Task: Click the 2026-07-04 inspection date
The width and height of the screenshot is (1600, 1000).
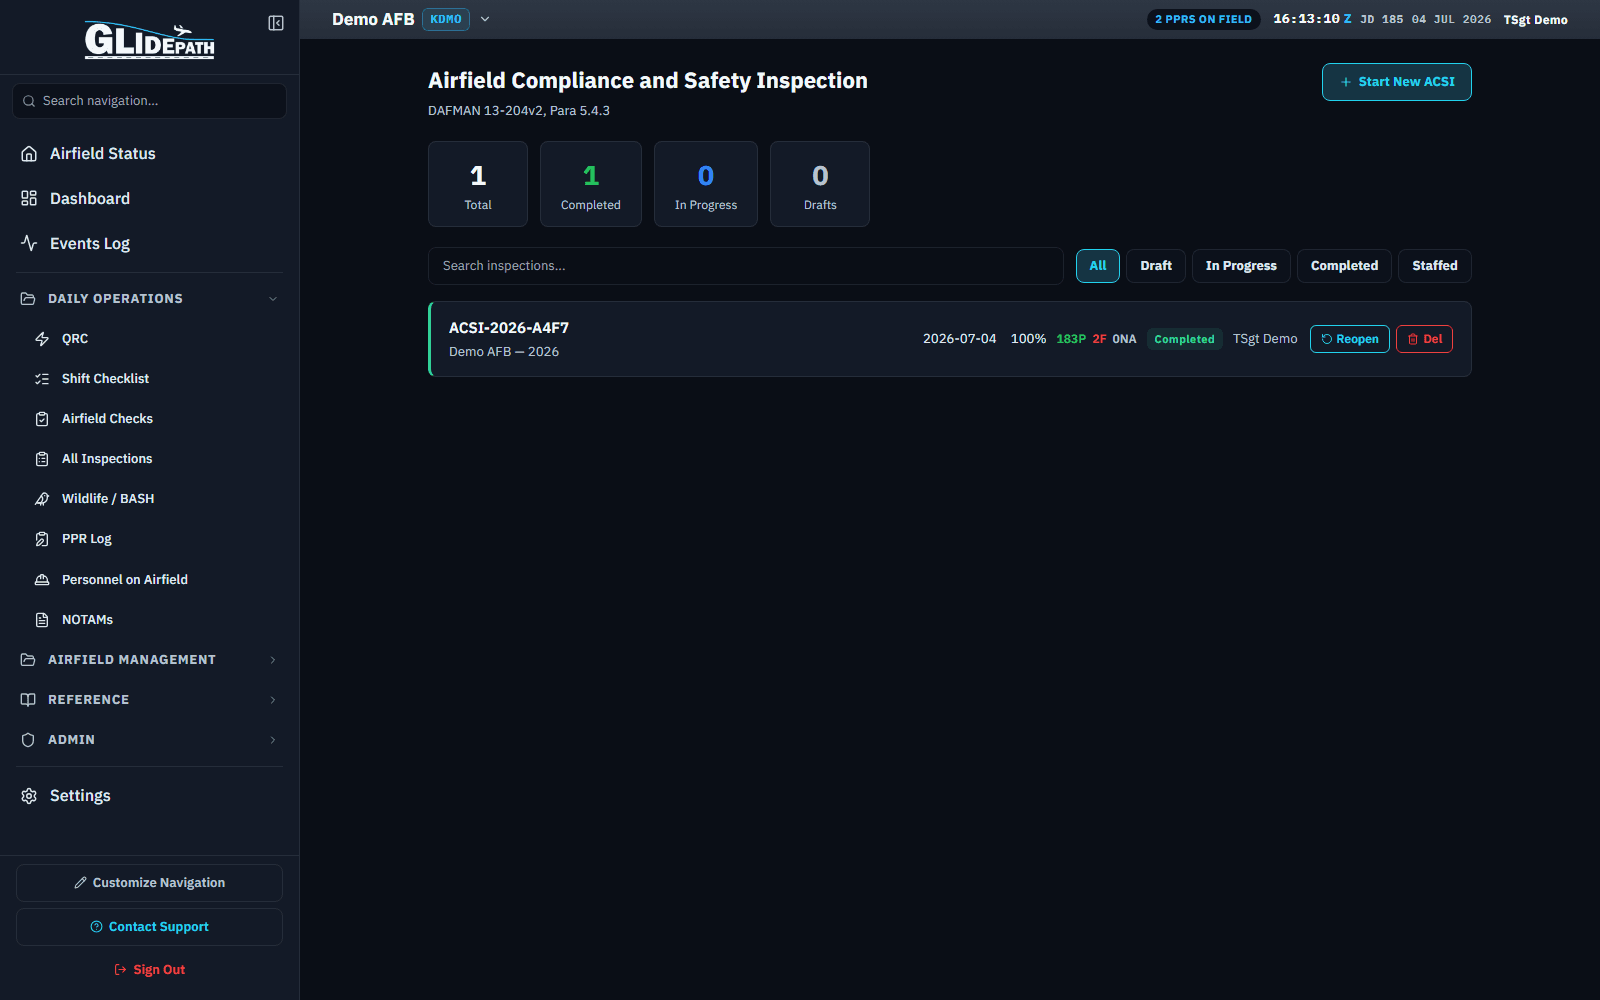Action: click(x=960, y=339)
